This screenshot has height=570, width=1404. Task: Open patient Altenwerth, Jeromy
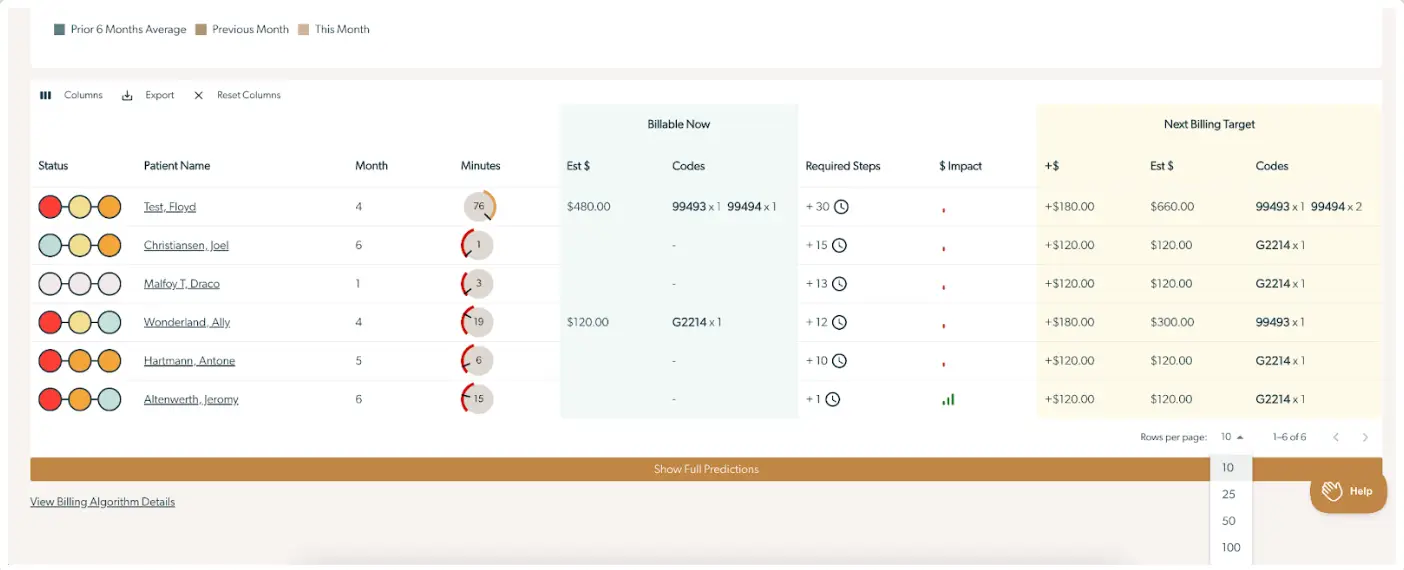click(191, 399)
